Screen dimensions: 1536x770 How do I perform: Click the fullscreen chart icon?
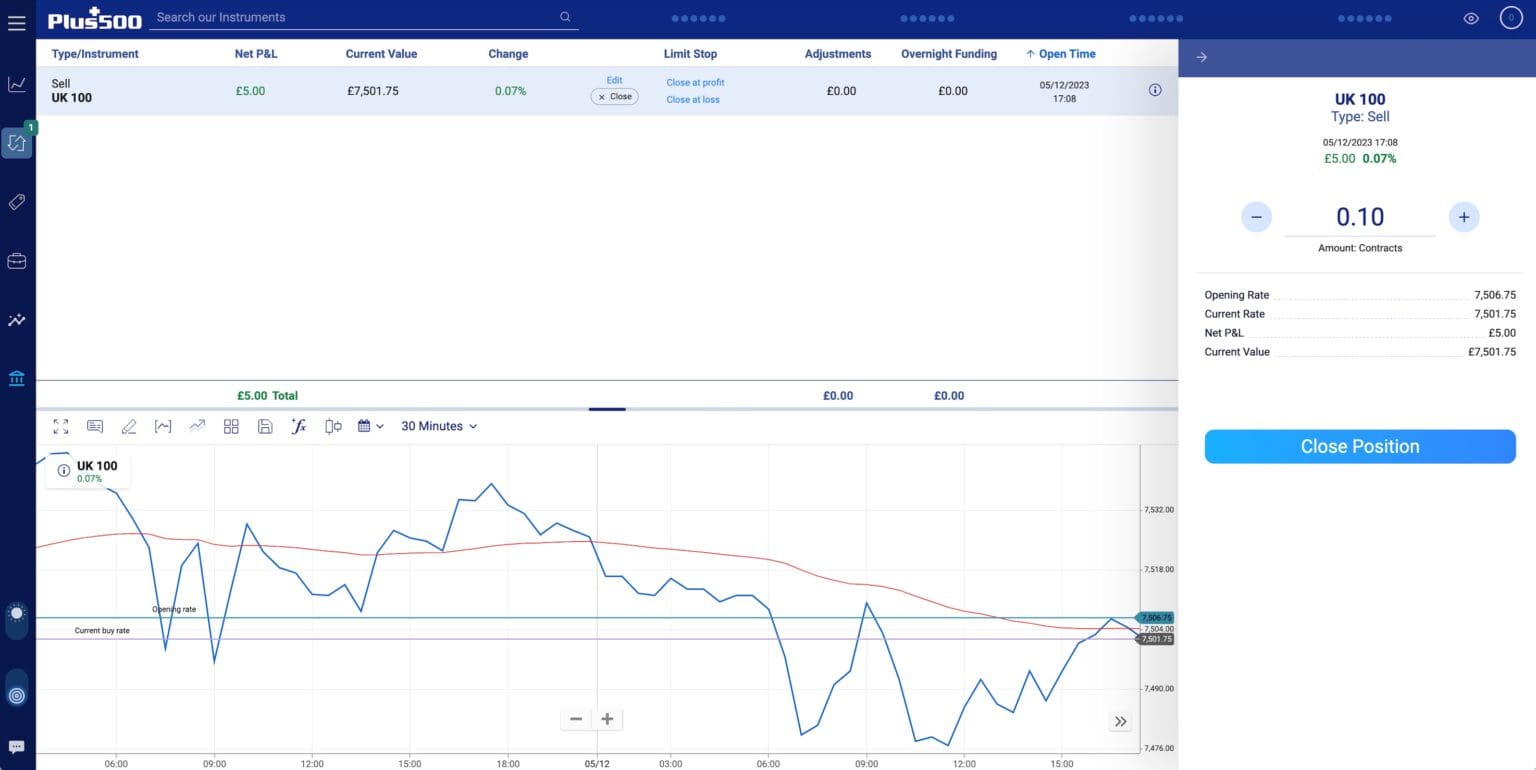(x=61, y=426)
